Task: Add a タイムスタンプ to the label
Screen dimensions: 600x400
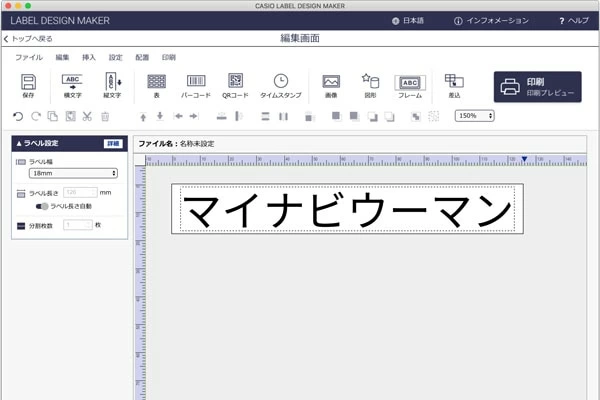Action: (x=281, y=85)
